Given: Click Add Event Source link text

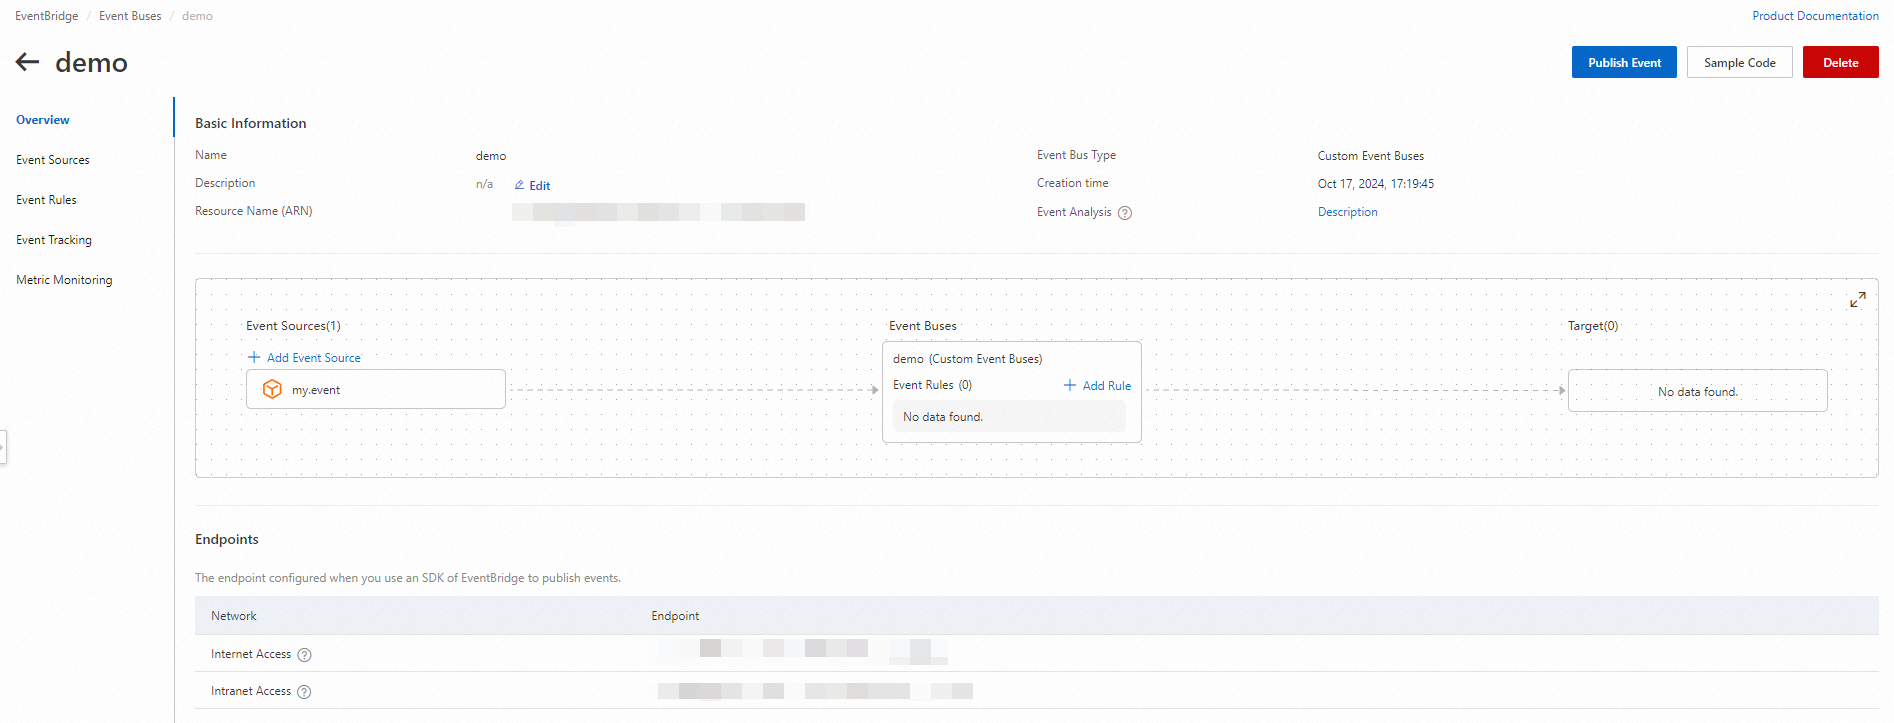Looking at the screenshot, I should pos(314,358).
